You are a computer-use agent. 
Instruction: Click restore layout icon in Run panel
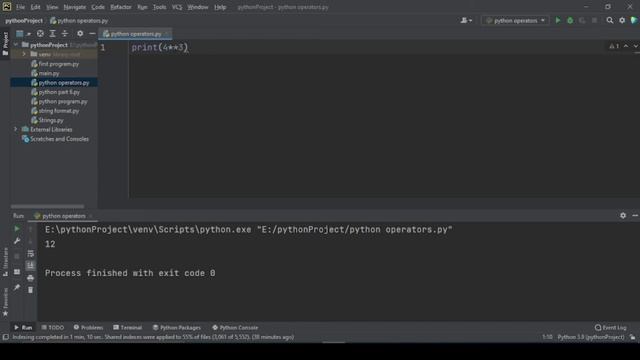[17, 272]
